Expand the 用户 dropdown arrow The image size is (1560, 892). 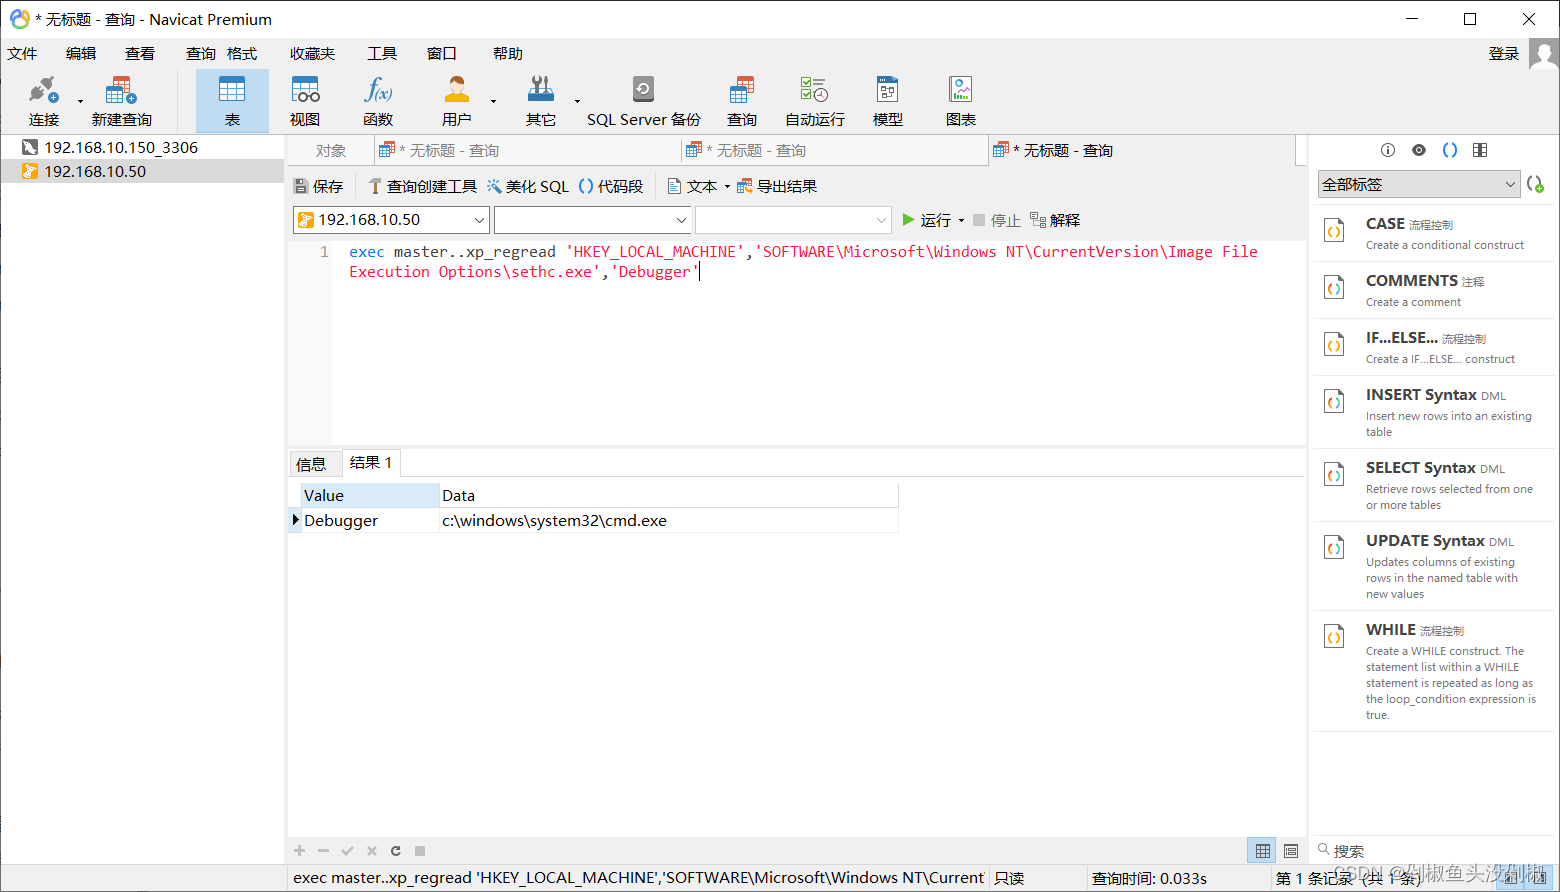click(493, 101)
